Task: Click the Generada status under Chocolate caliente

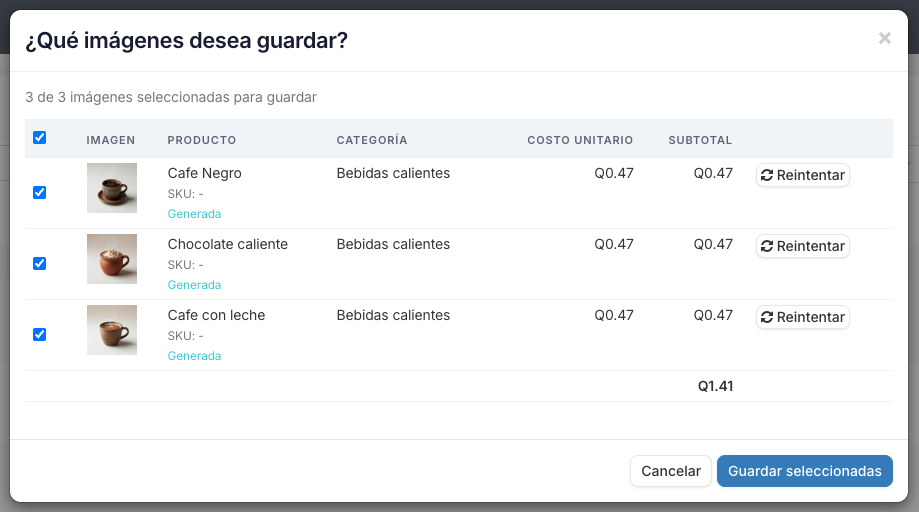Action: pyautogui.click(x=194, y=285)
